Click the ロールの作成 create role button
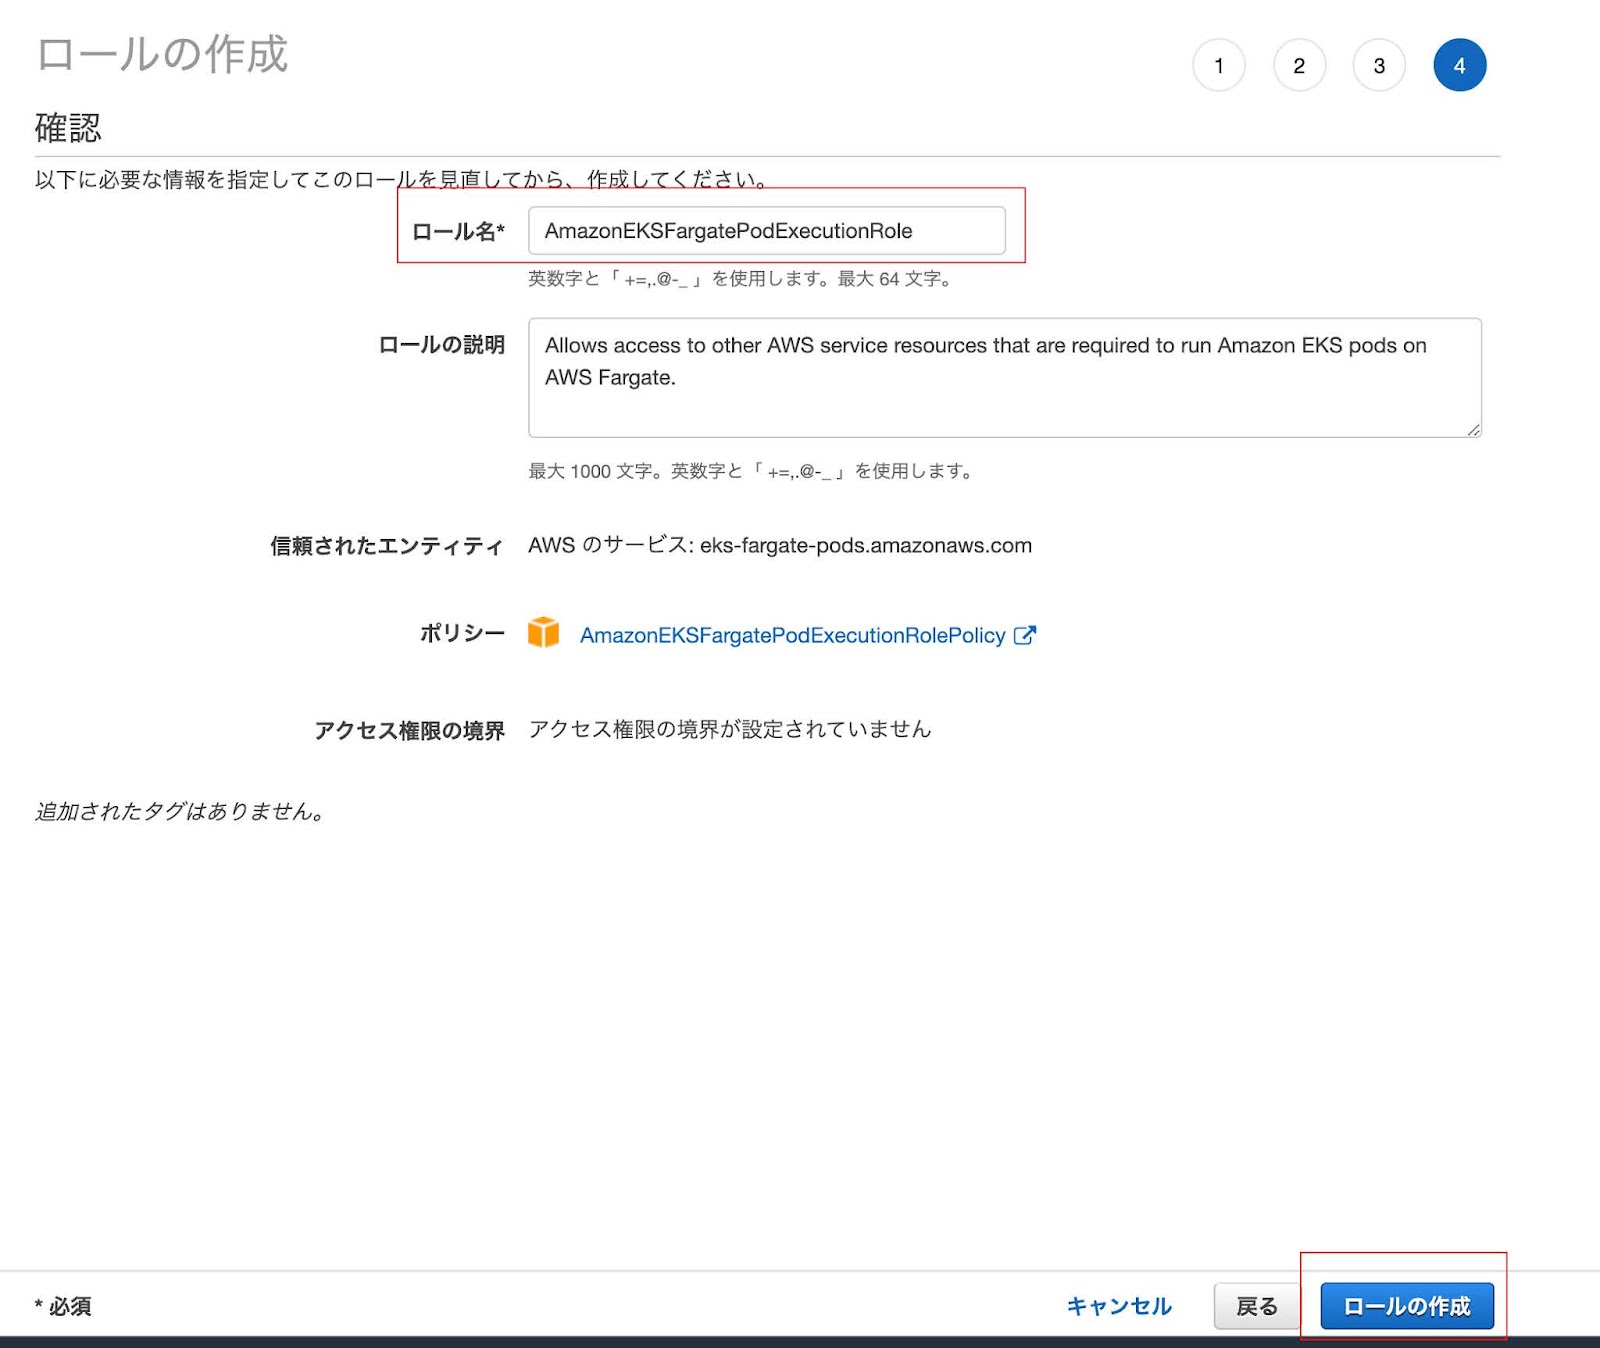 pos(1407,1306)
